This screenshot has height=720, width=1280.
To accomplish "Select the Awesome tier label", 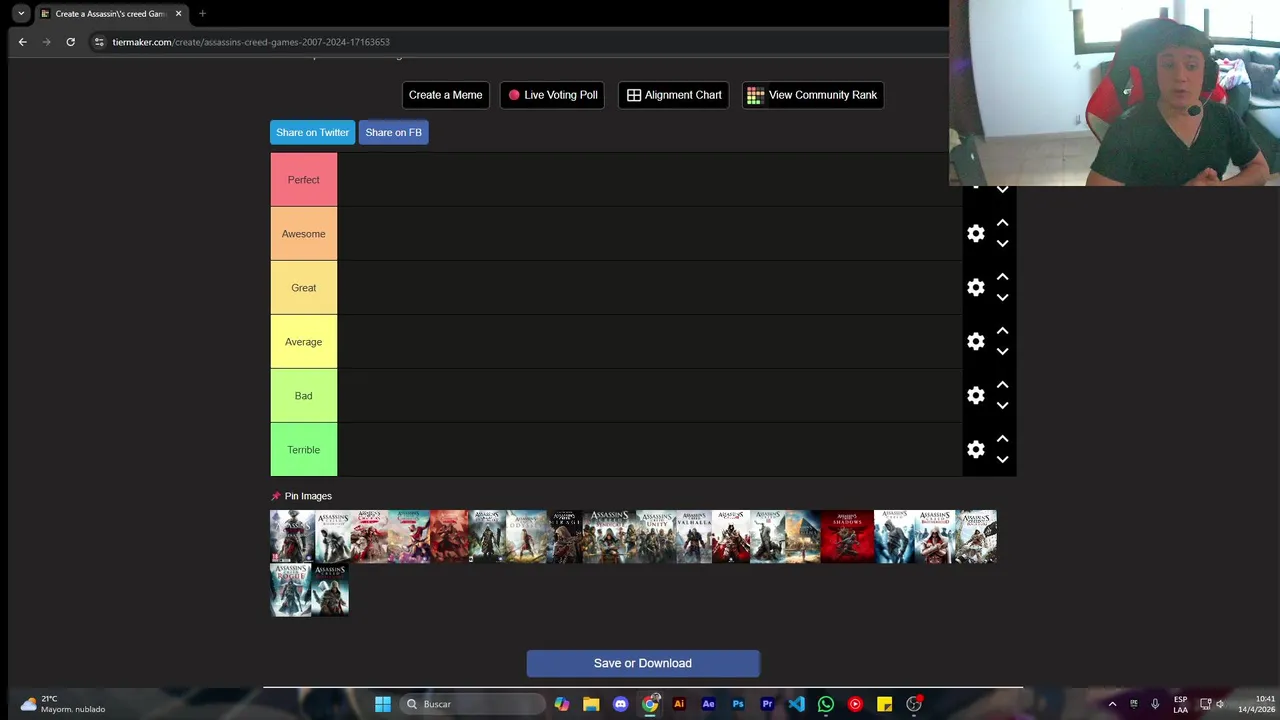I will pyautogui.click(x=304, y=234).
